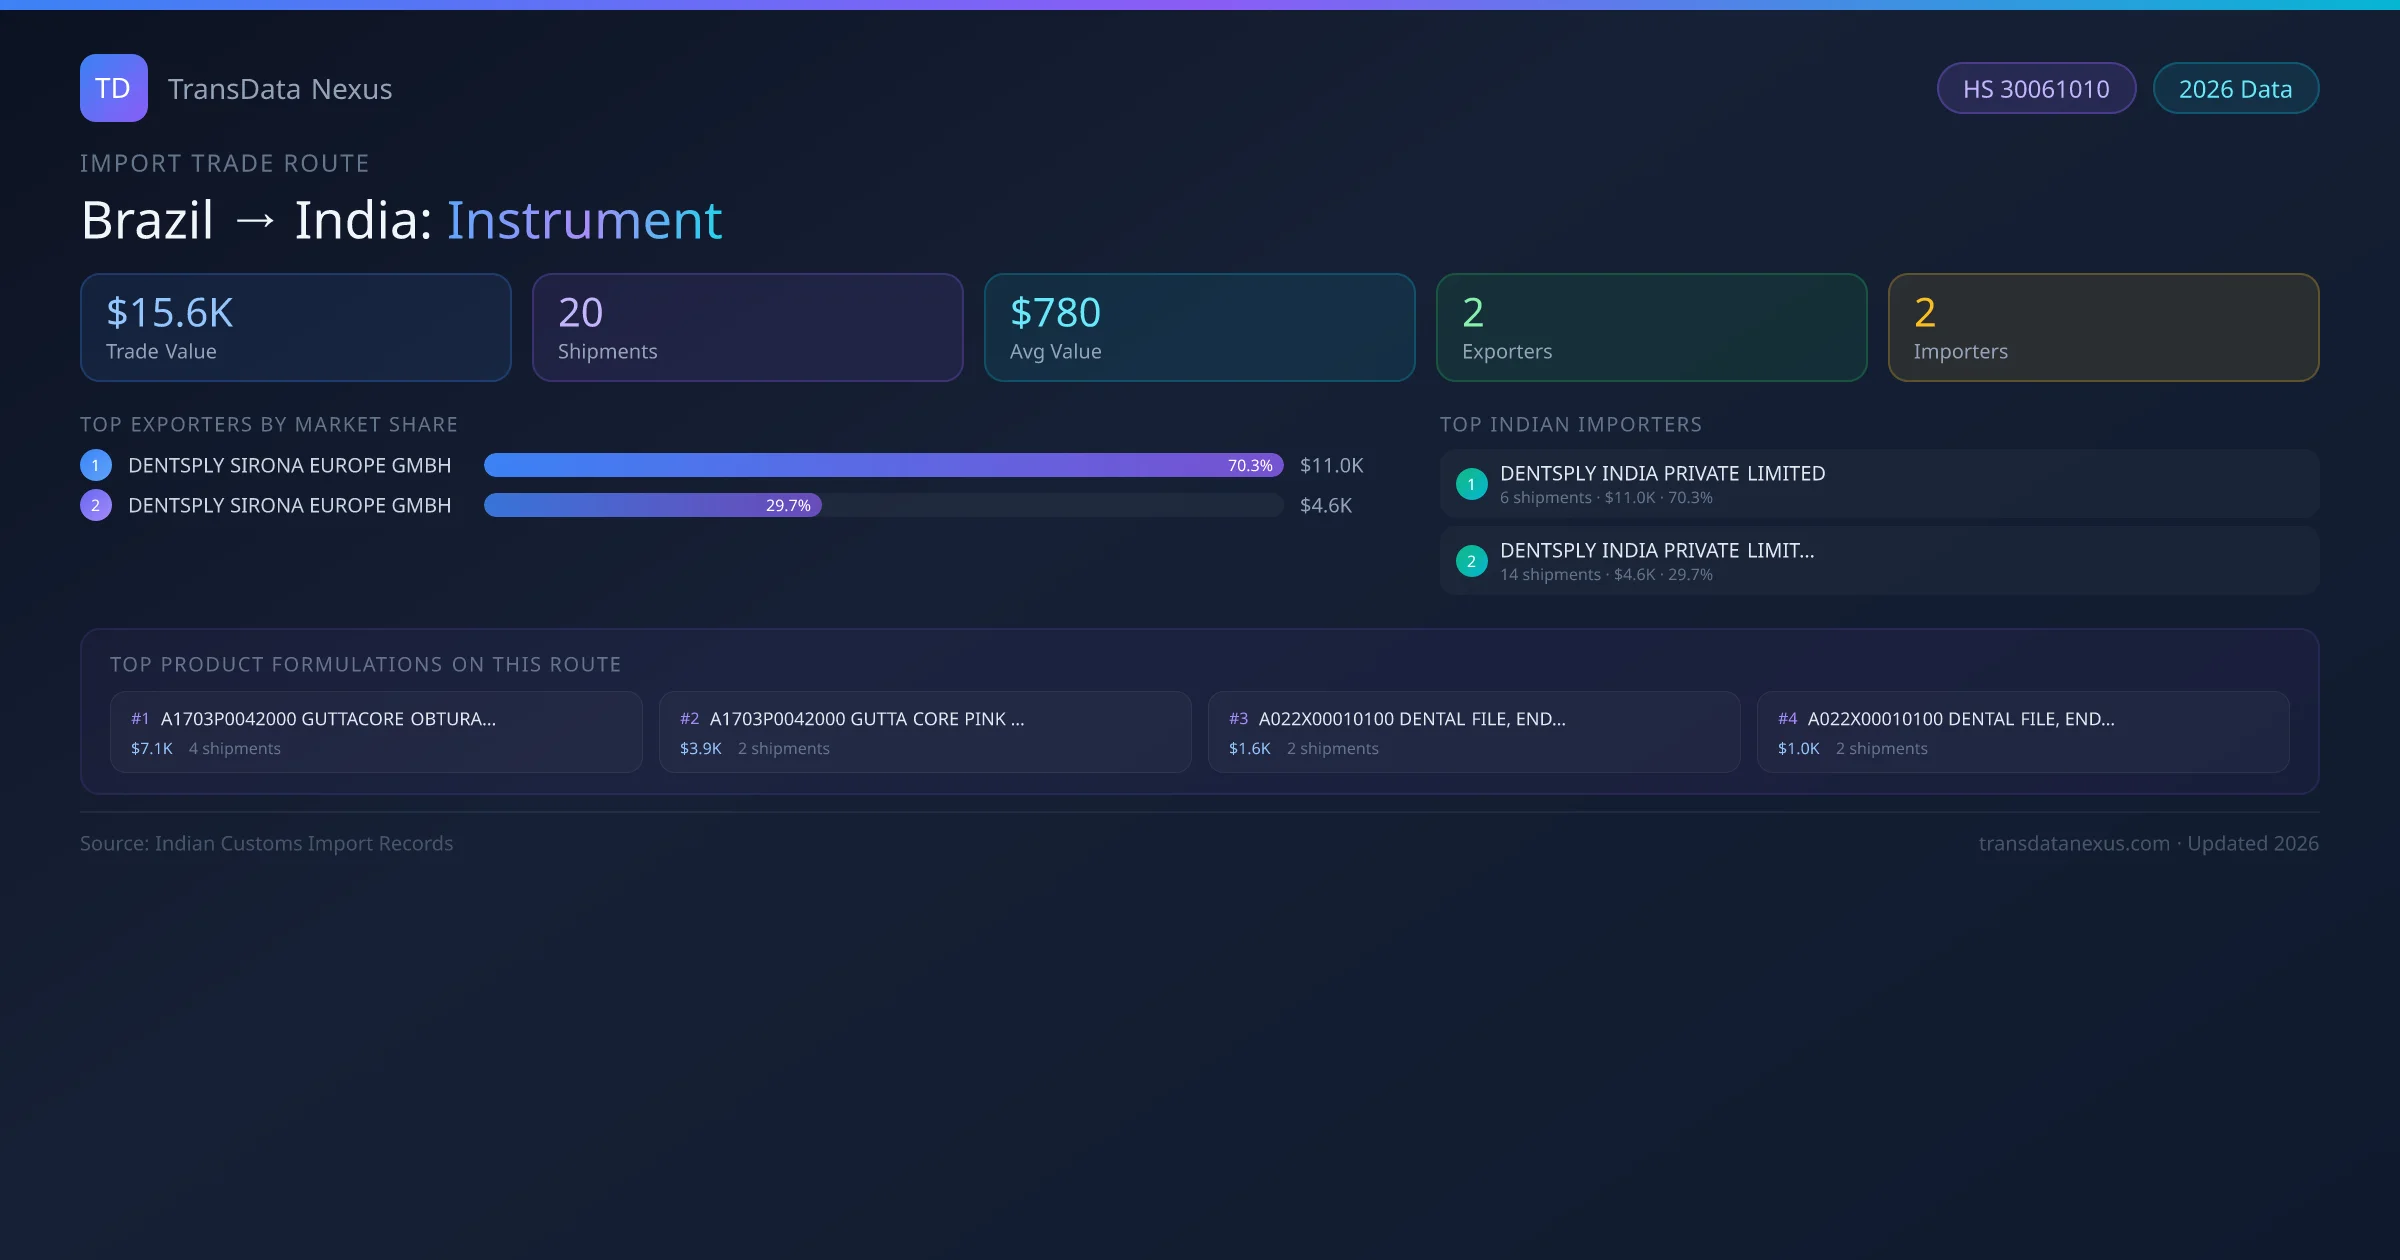
Task: Click the 29.7% market share bar
Action: click(x=652, y=505)
